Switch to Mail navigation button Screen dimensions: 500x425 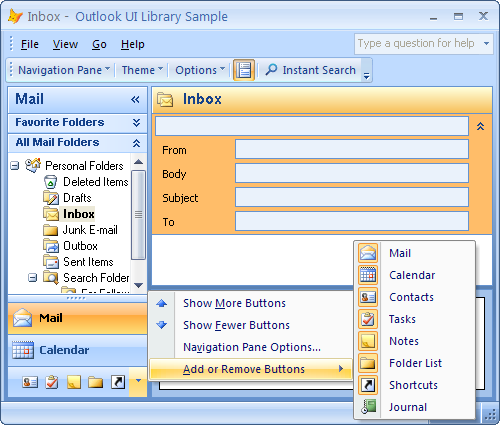tap(77, 318)
